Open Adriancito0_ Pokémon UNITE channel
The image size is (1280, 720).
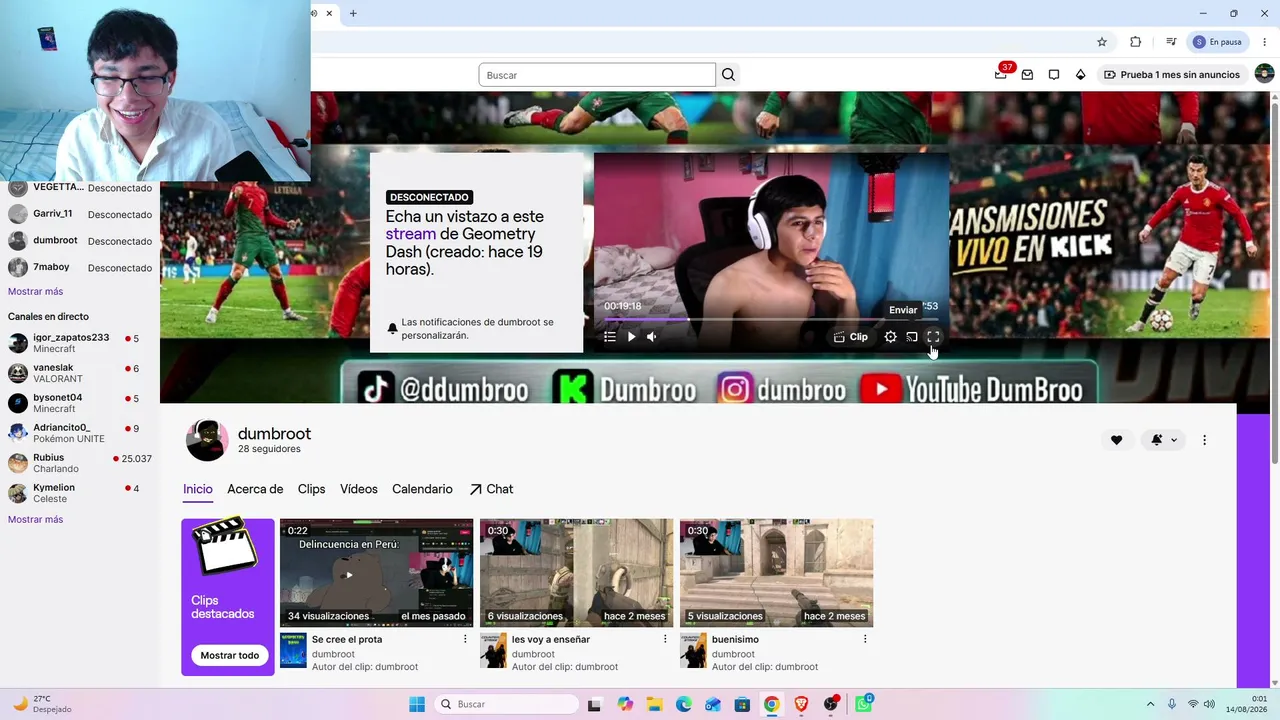click(x=80, y=433)
